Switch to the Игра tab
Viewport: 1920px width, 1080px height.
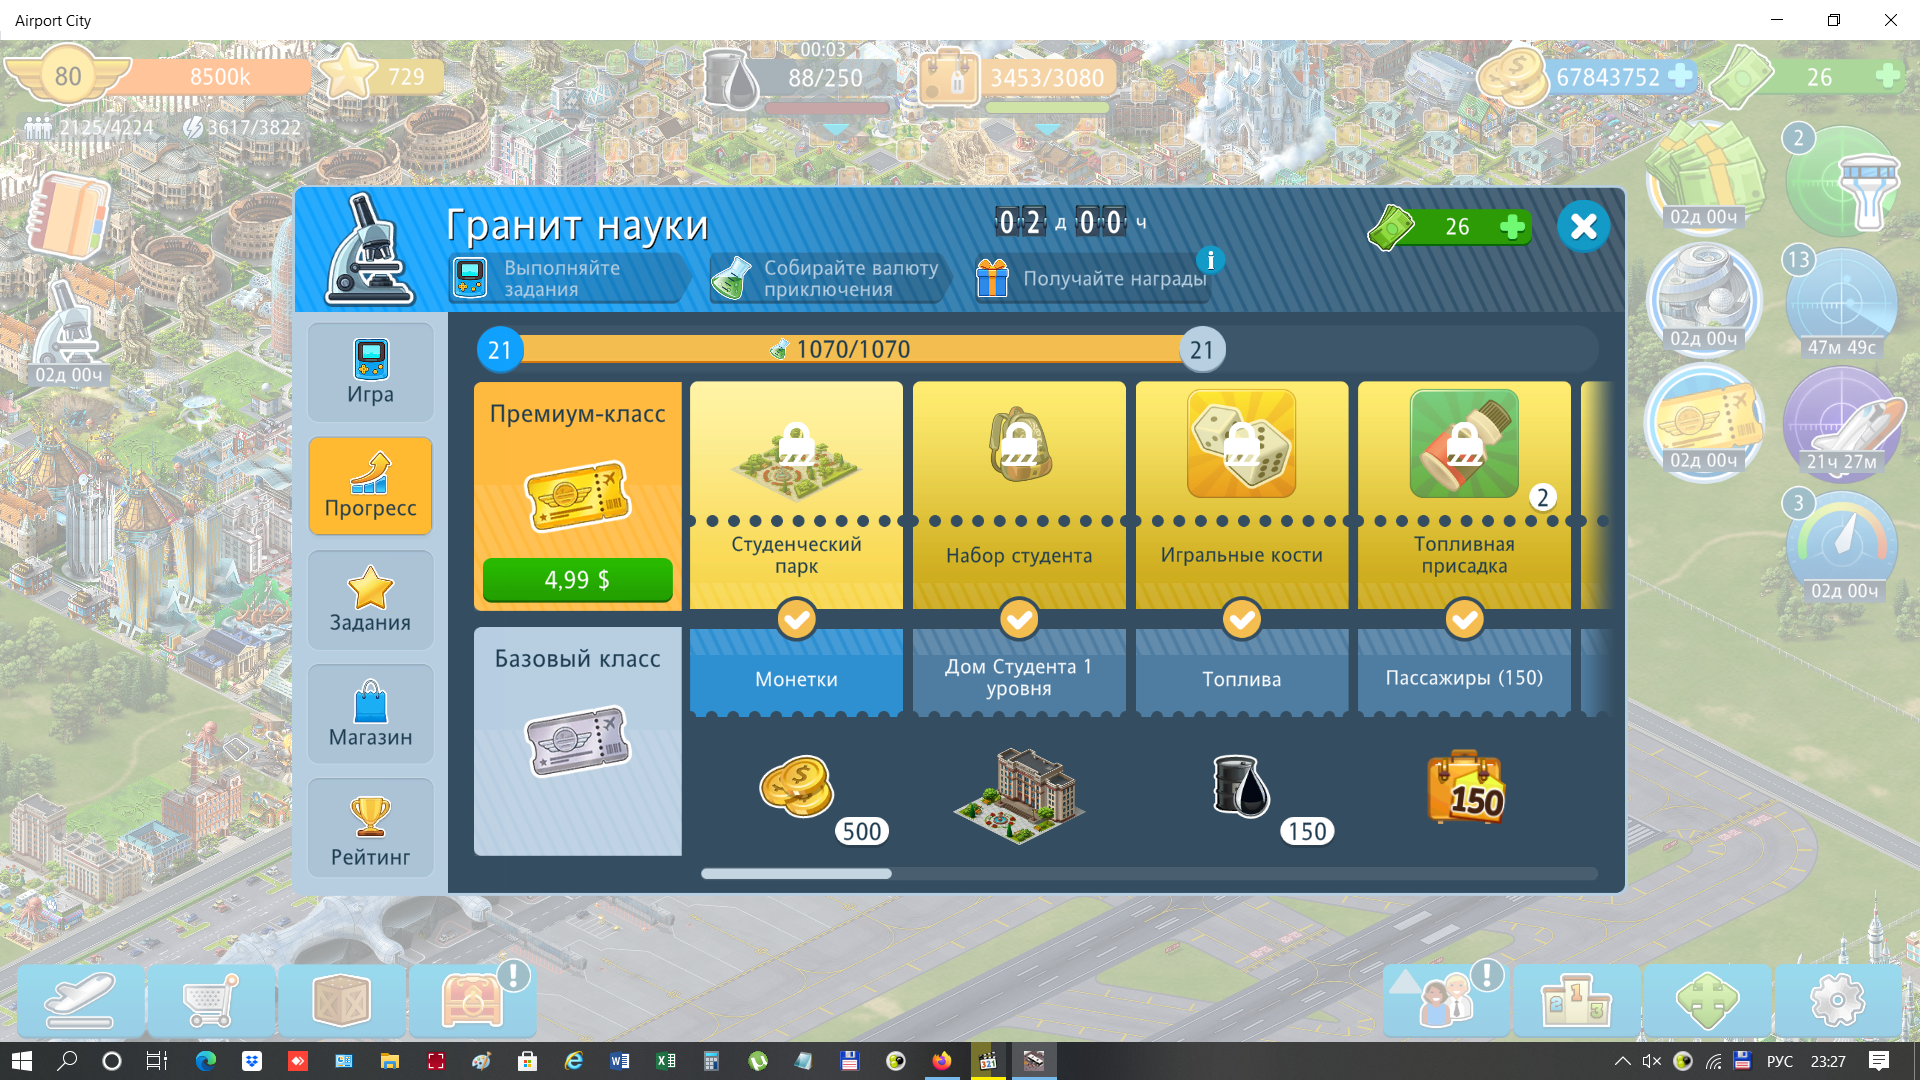[x=370, y=372]
